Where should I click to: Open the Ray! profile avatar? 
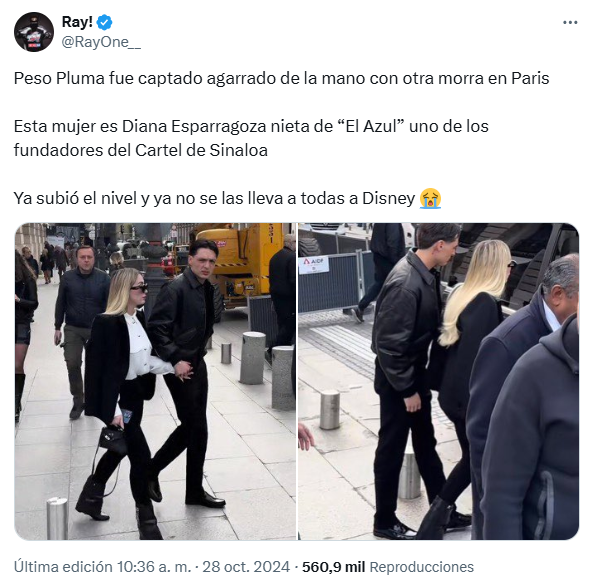pos(34,32)
